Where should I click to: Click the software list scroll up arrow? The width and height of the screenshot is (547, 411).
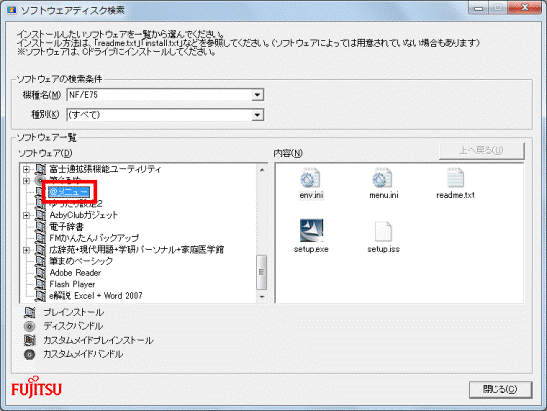point(262,170)
